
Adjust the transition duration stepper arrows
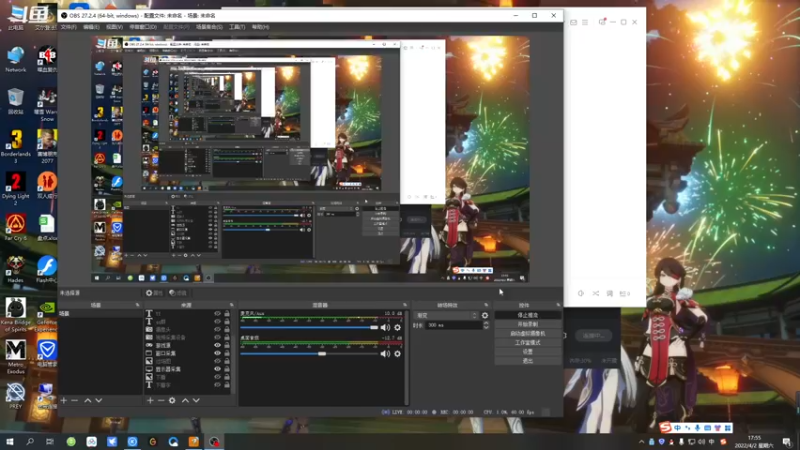point(485,325)
